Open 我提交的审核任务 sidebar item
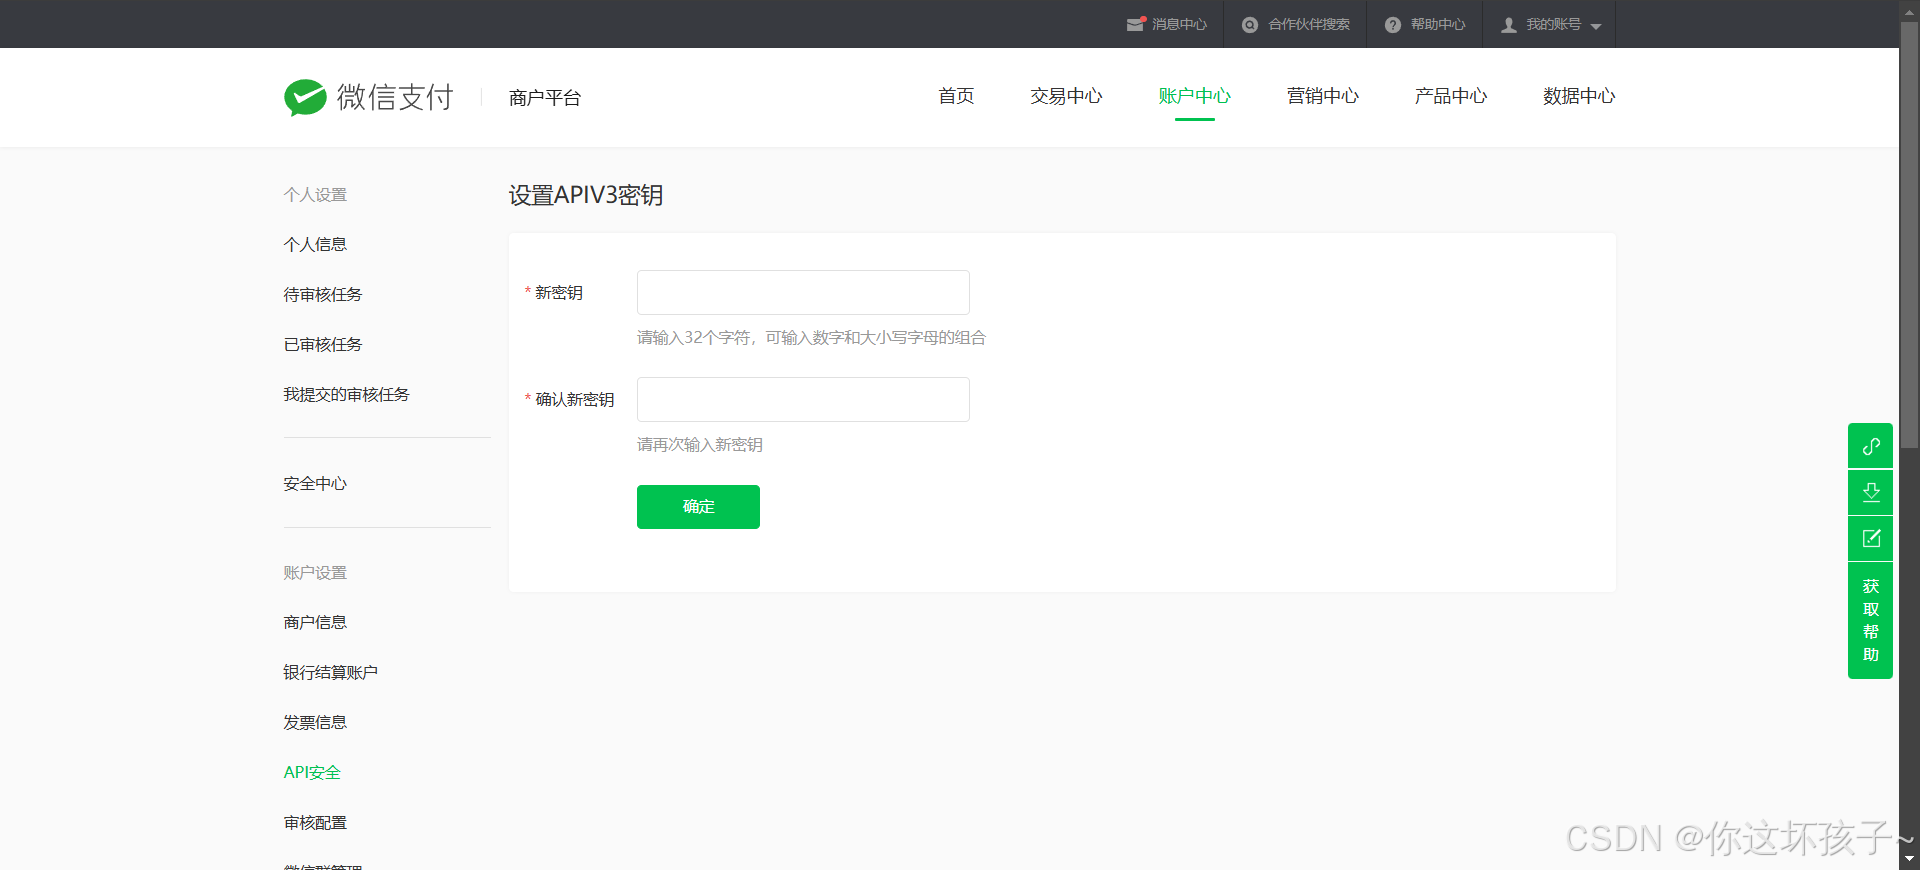This screenshot has height=870, width=1920. 346,394
